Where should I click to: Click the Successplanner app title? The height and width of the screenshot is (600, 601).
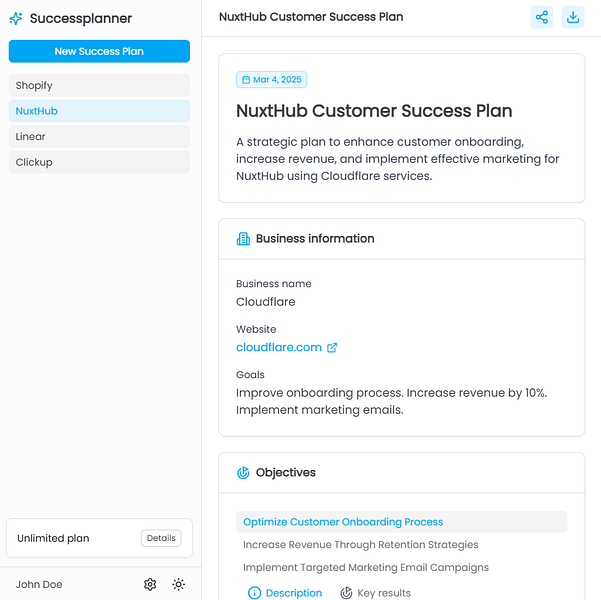pyautogui.click(x=81, y=18)
